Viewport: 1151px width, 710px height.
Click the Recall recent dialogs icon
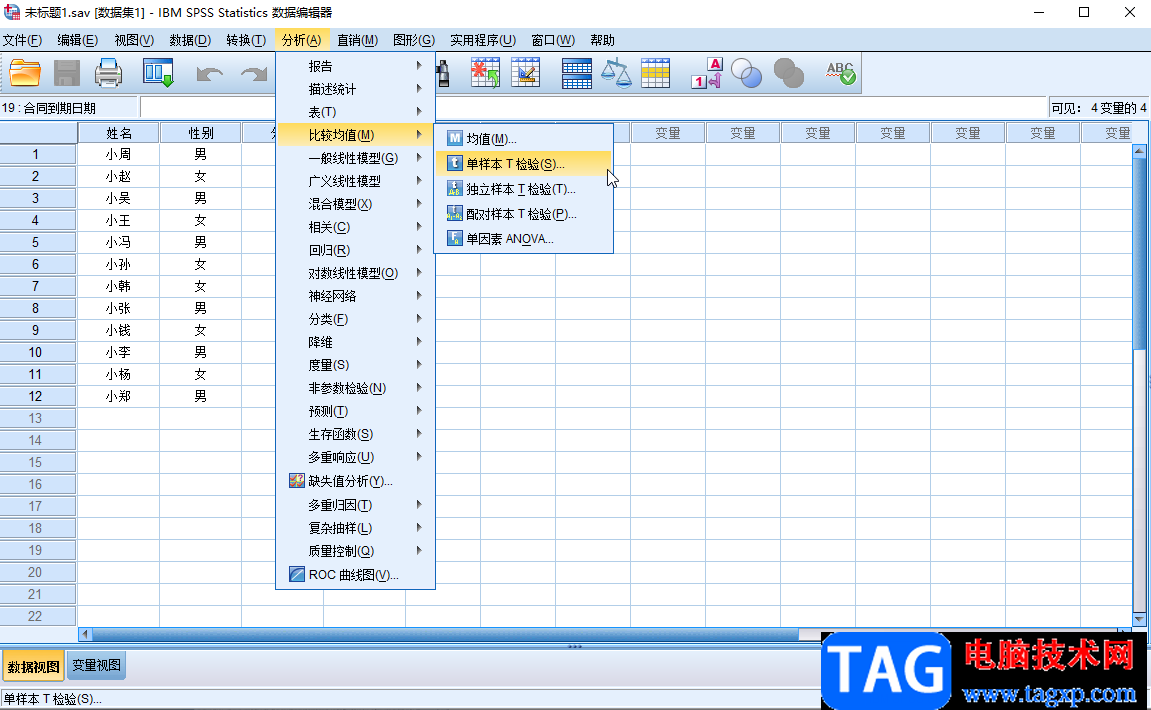tap(158, 73)
